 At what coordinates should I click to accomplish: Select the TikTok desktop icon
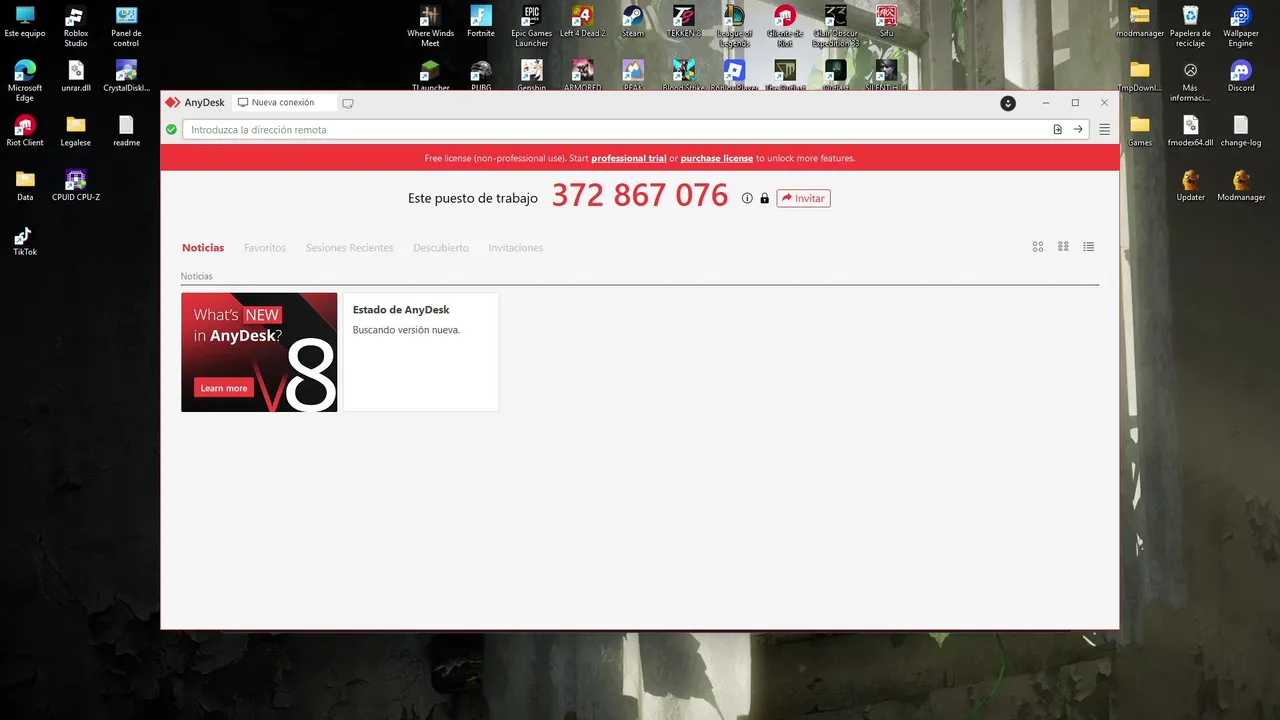(25, 240)
